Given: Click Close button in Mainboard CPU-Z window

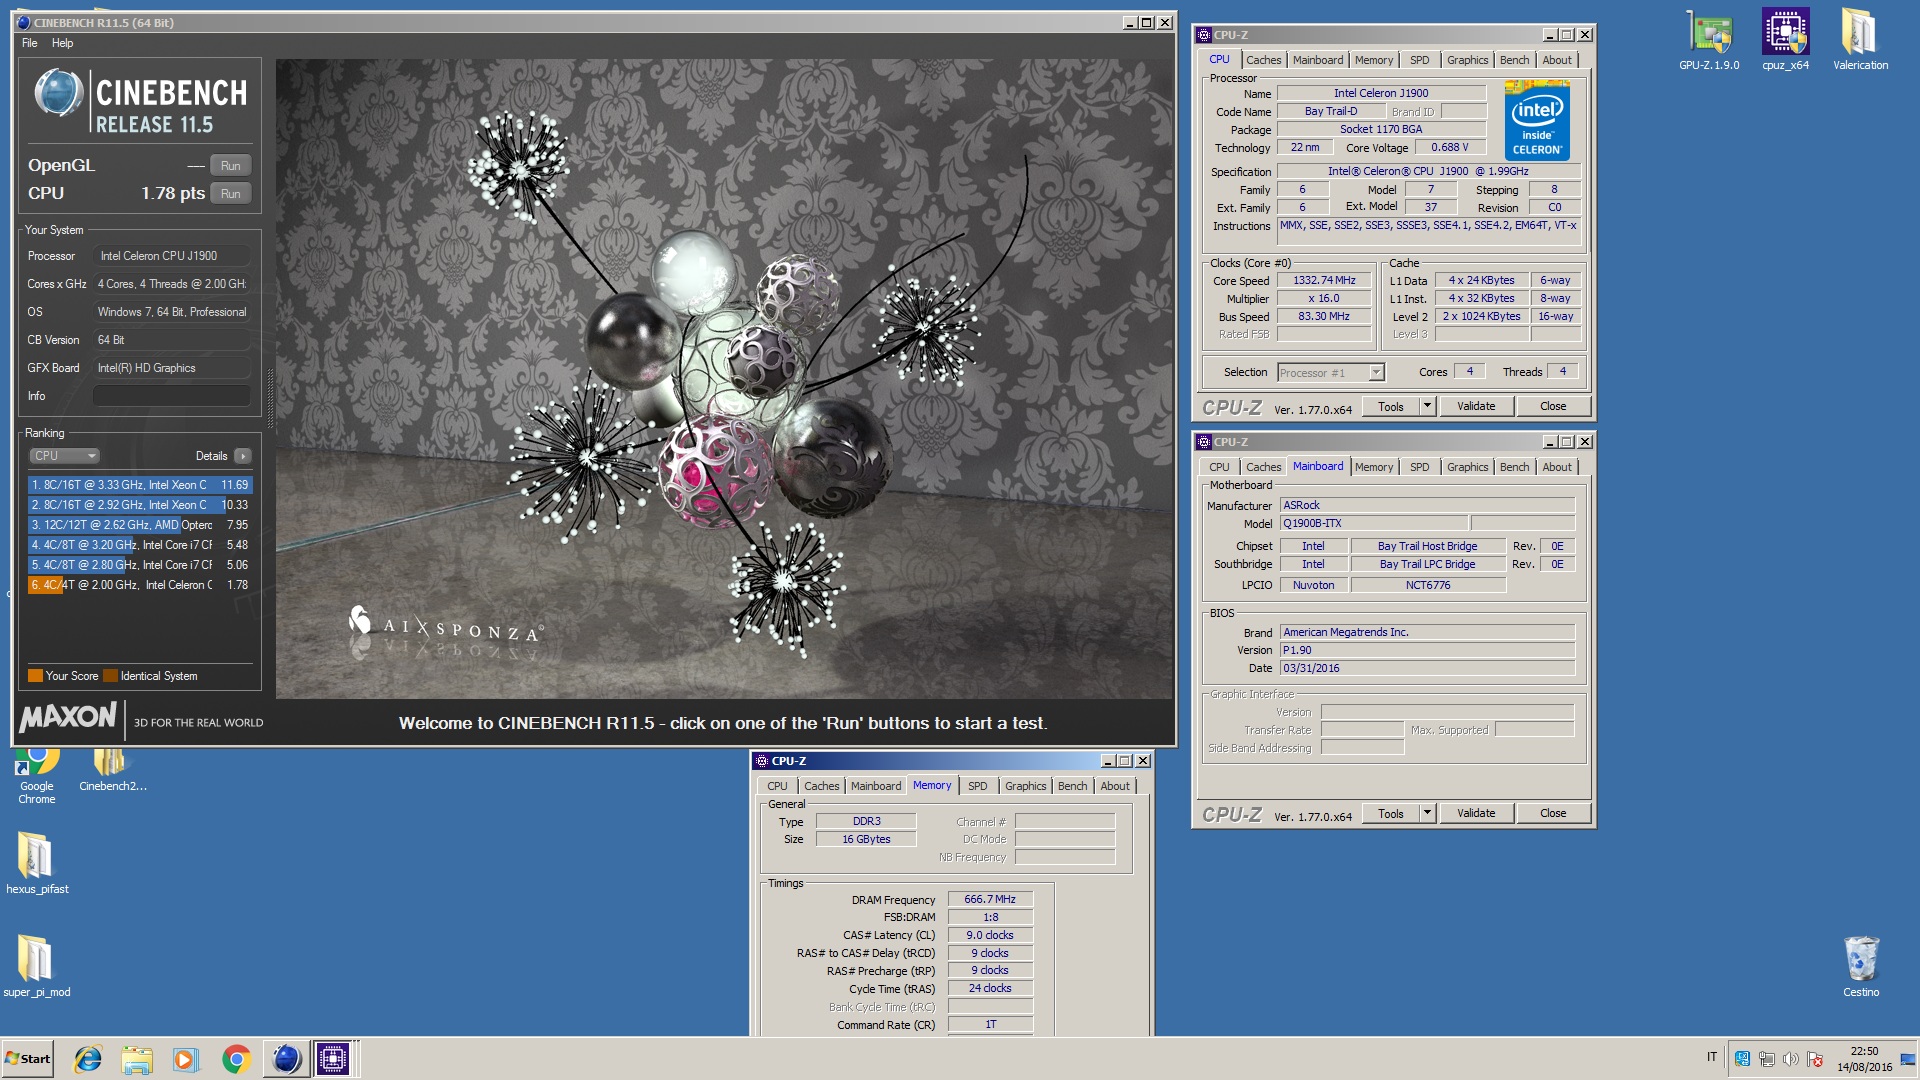Looking at the screenshot, I should pyautogui.click(x=1553, y=814).
